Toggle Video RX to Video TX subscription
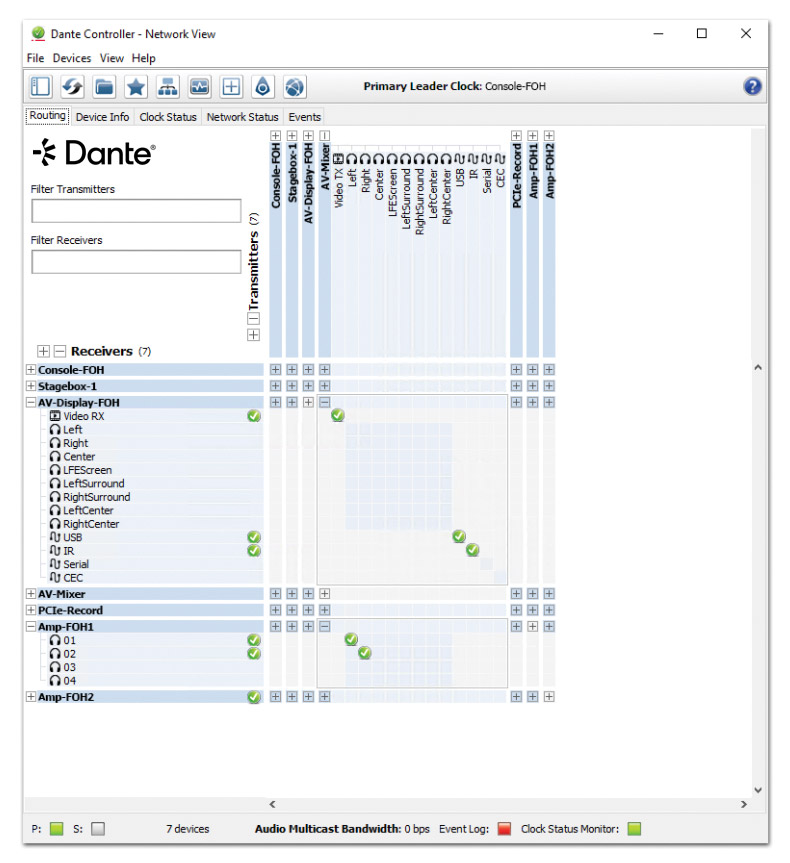This screenshot has width=790, height=863. click(338, 415)
